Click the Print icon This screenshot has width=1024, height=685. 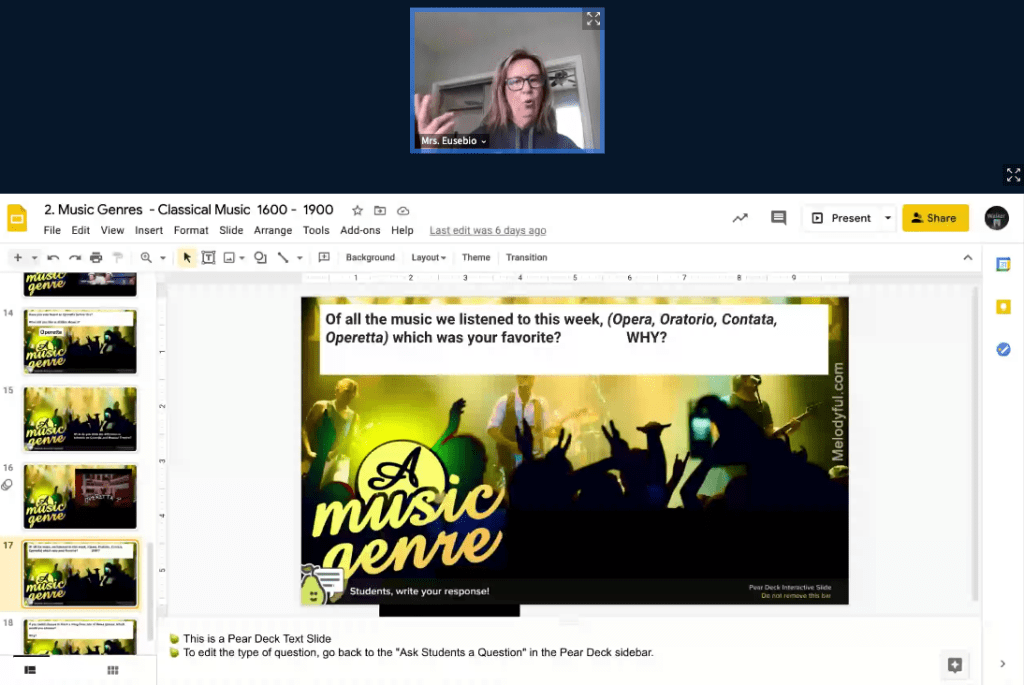point(96,258)
